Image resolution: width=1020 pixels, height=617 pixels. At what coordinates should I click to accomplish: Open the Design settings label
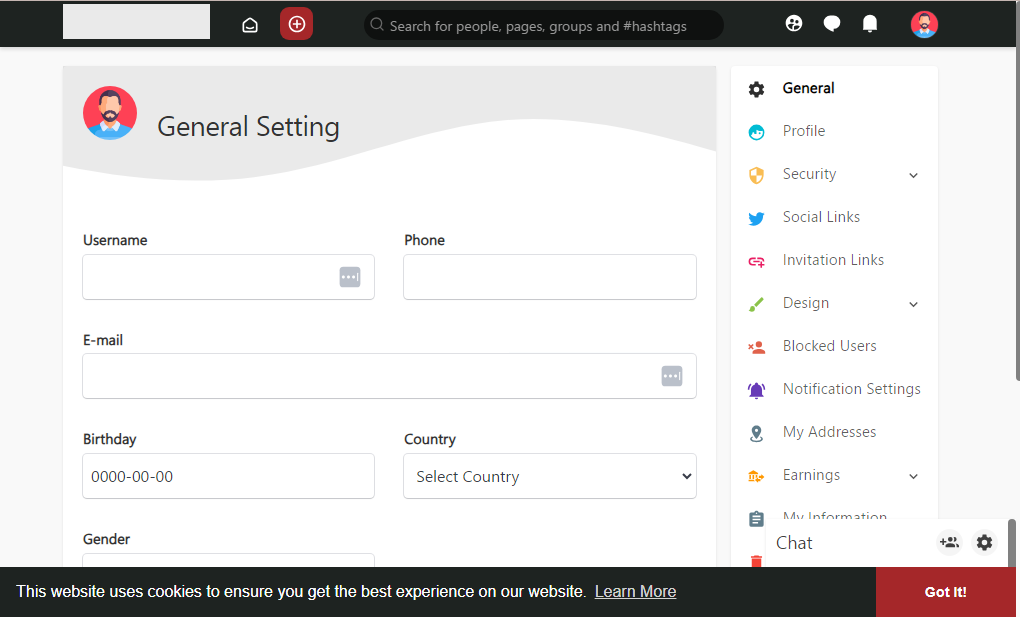(805, 303)
